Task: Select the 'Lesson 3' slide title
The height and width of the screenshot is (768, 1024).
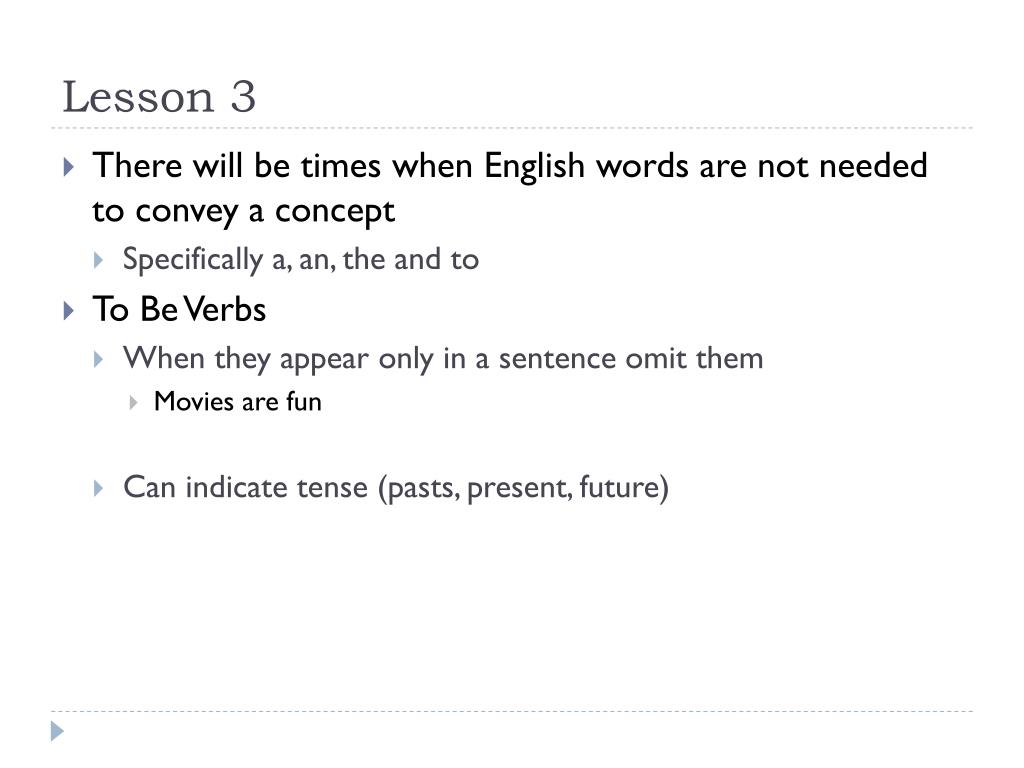Action: click(159, 97)
